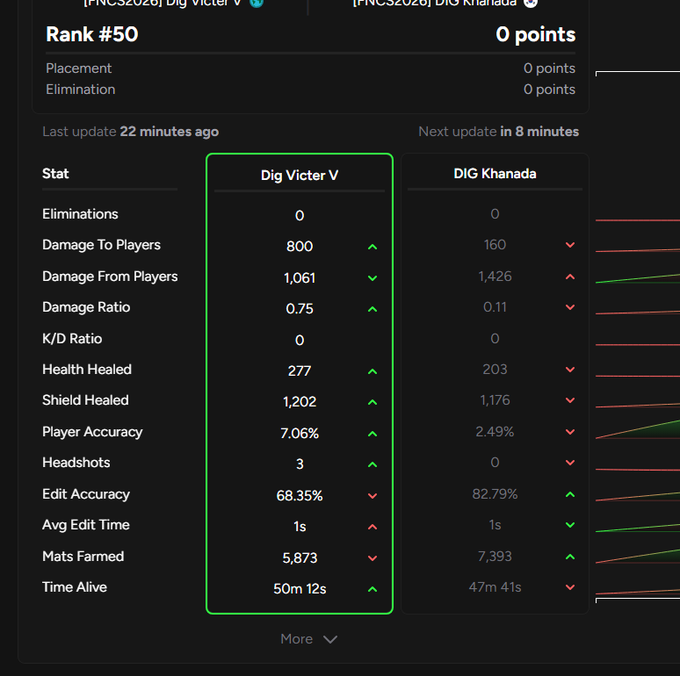Click Khanada's Mats Farmed up arrow
The image size is (680, 676).
click(x=570, y=557)
